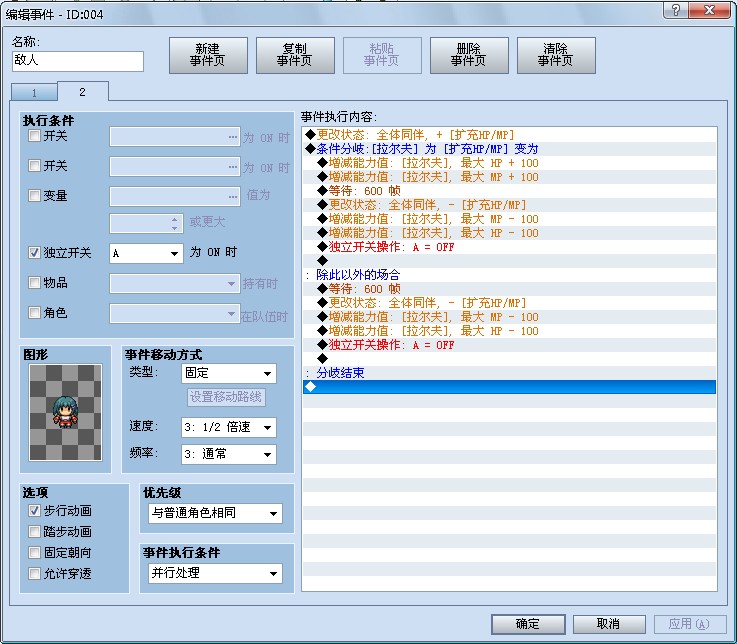
Task: Select the 除此以外的场合 line
Action: [x=510, y=275]
